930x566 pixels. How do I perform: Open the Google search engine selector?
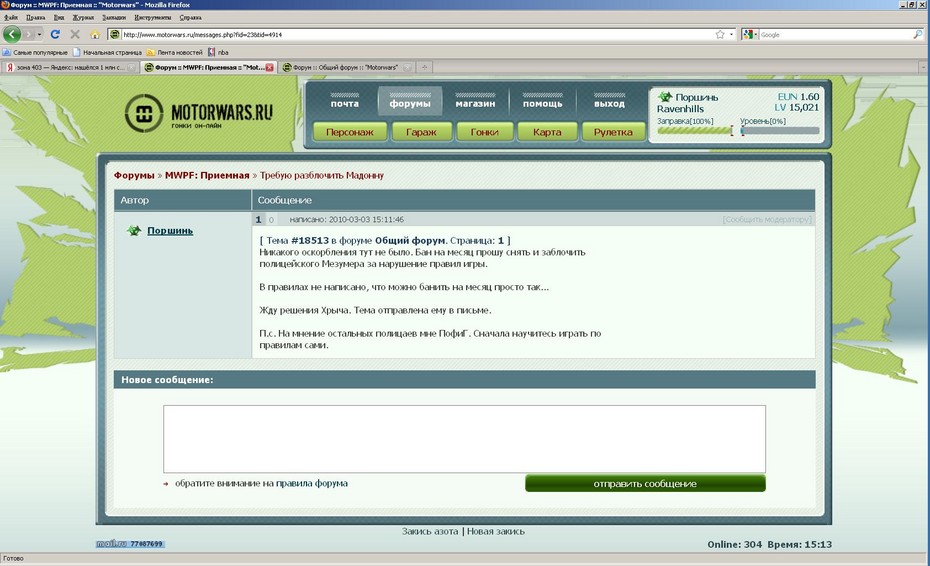pos(750,34)
